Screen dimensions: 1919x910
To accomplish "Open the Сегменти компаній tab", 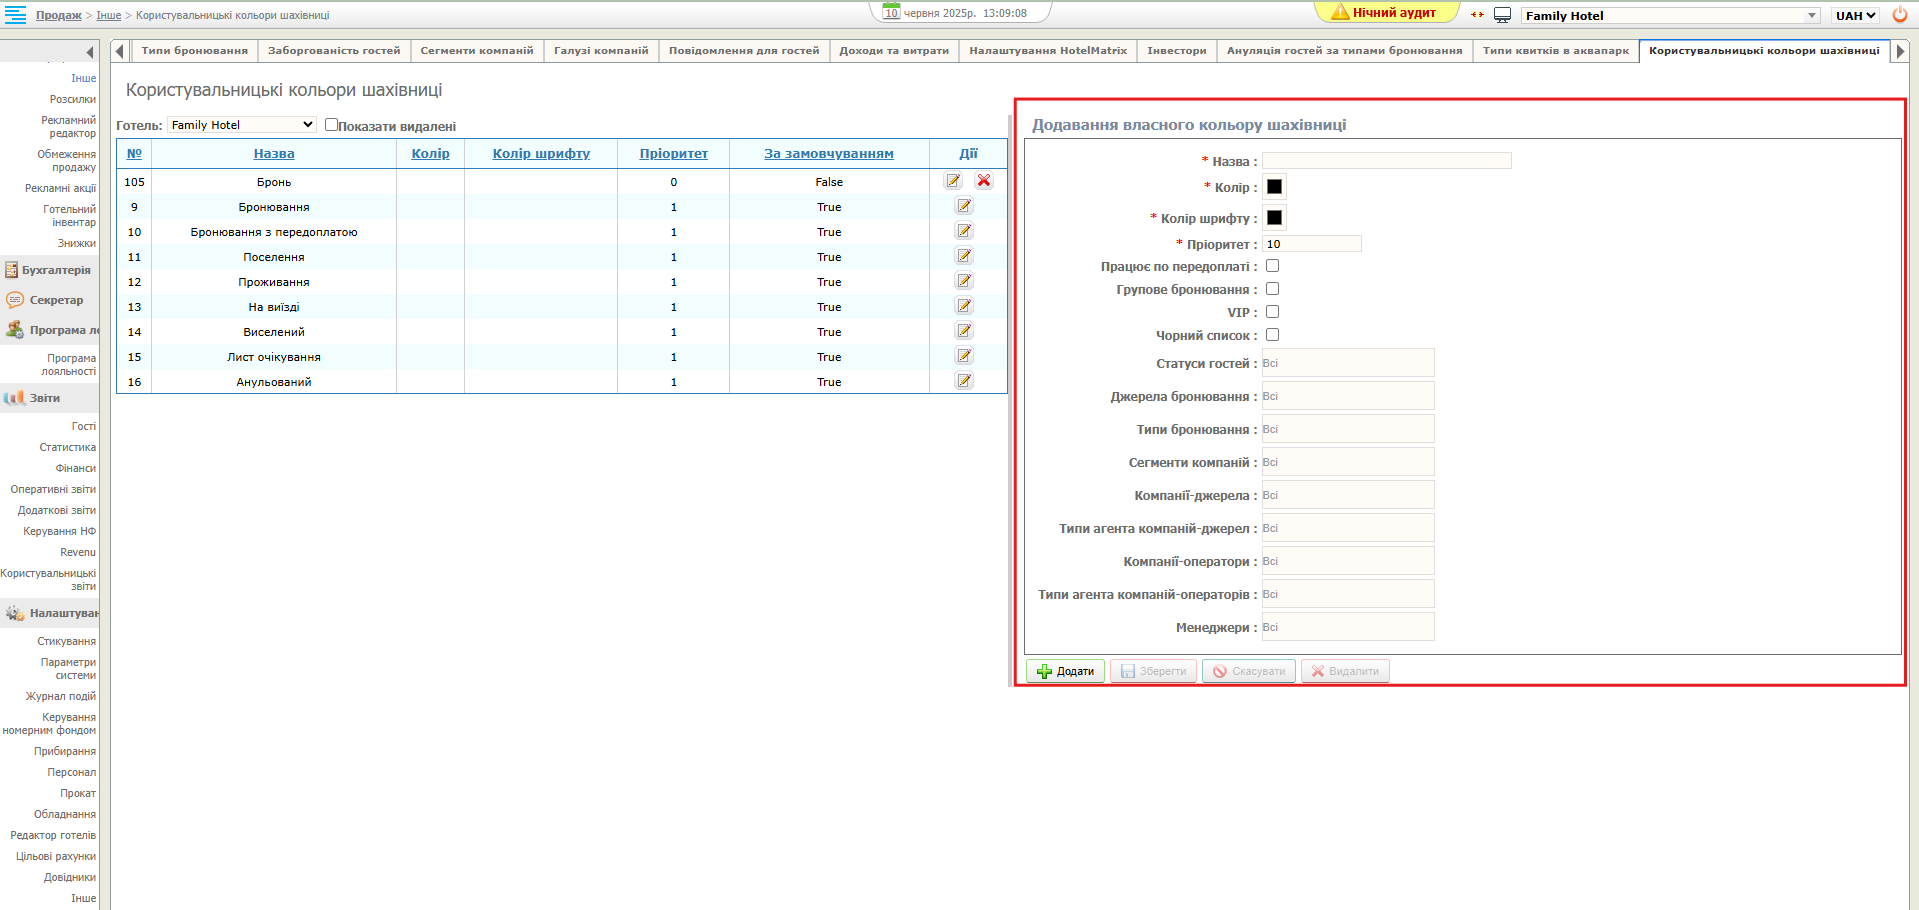I will click(477, 51).
